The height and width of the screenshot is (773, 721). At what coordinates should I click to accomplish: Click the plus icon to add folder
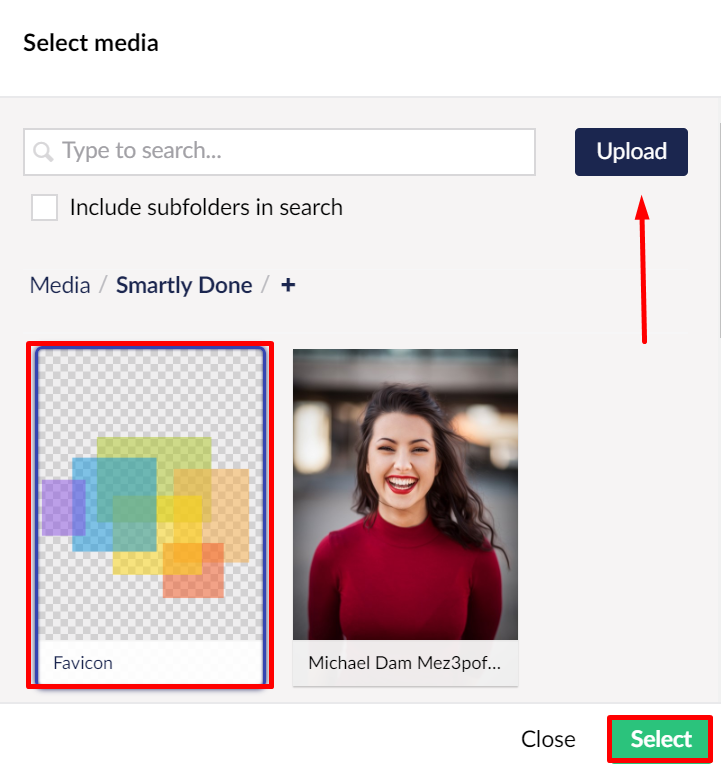click(x=288, y=285)
